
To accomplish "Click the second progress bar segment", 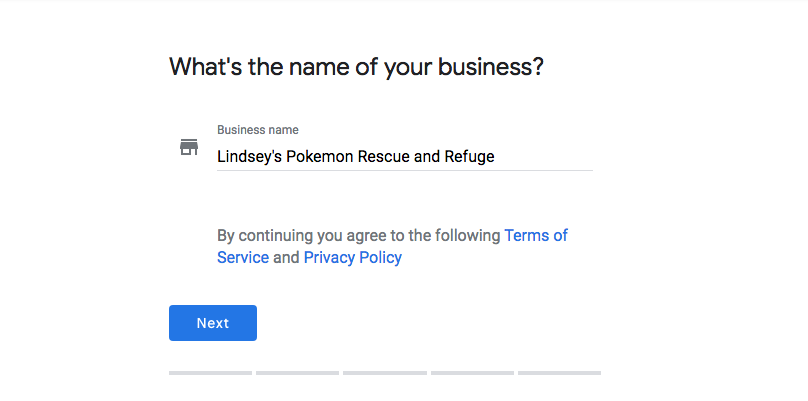I will [x=297, y=373].
